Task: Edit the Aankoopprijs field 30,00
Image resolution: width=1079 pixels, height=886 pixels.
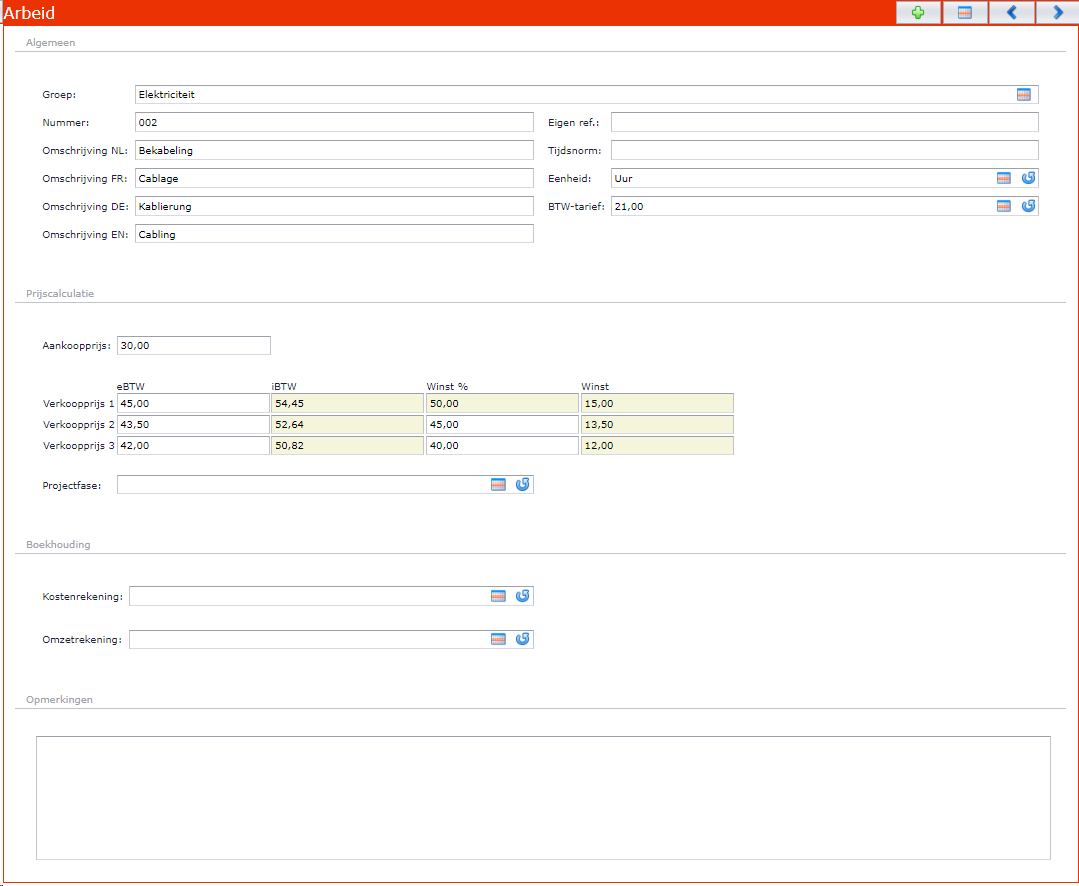Action: pyautogui.click(x=194, y=345)
